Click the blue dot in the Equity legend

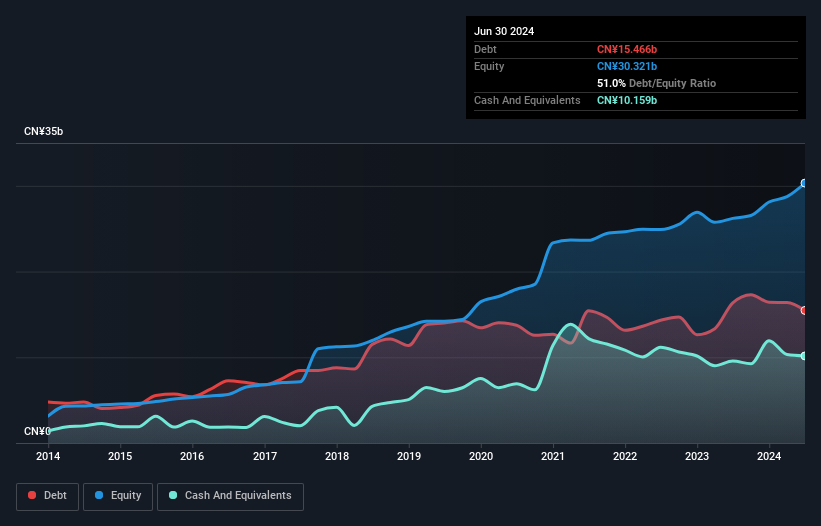(101, 496)
